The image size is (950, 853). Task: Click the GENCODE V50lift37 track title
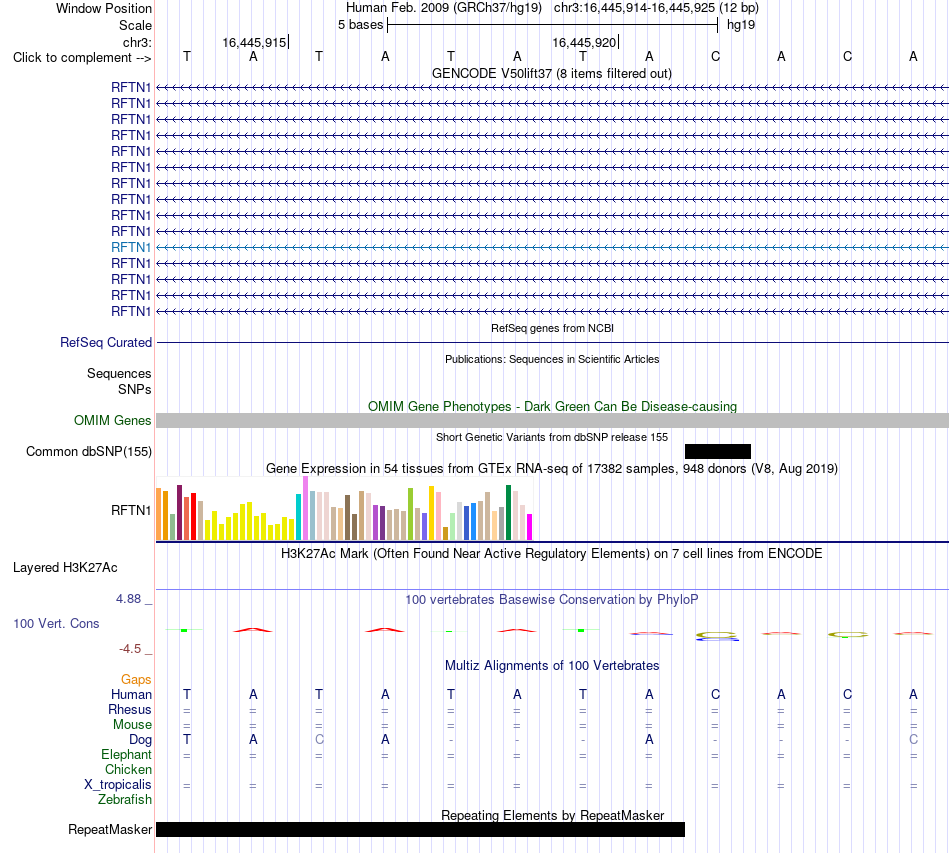click(551, 73)
